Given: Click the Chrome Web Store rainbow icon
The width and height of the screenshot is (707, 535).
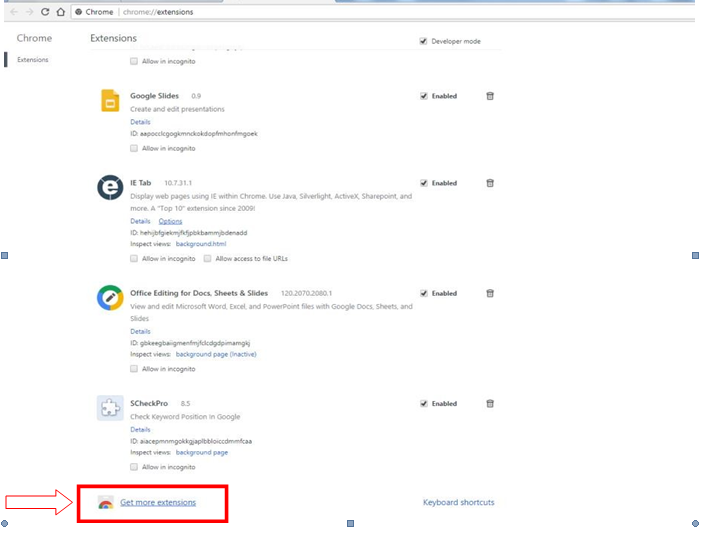Looking at the screenshot, I should point(106,503).
